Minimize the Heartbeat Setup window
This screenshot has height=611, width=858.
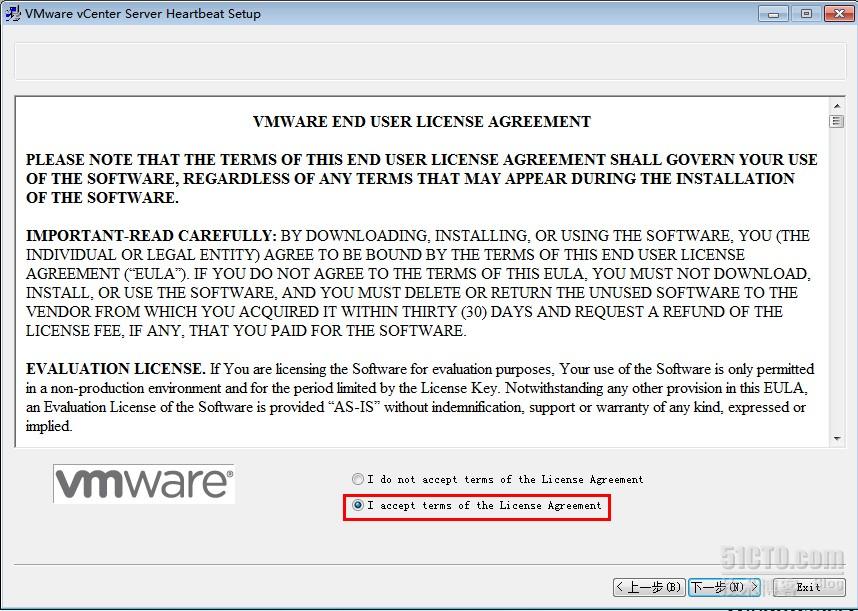pyautogui.click(x=773, y=14)
